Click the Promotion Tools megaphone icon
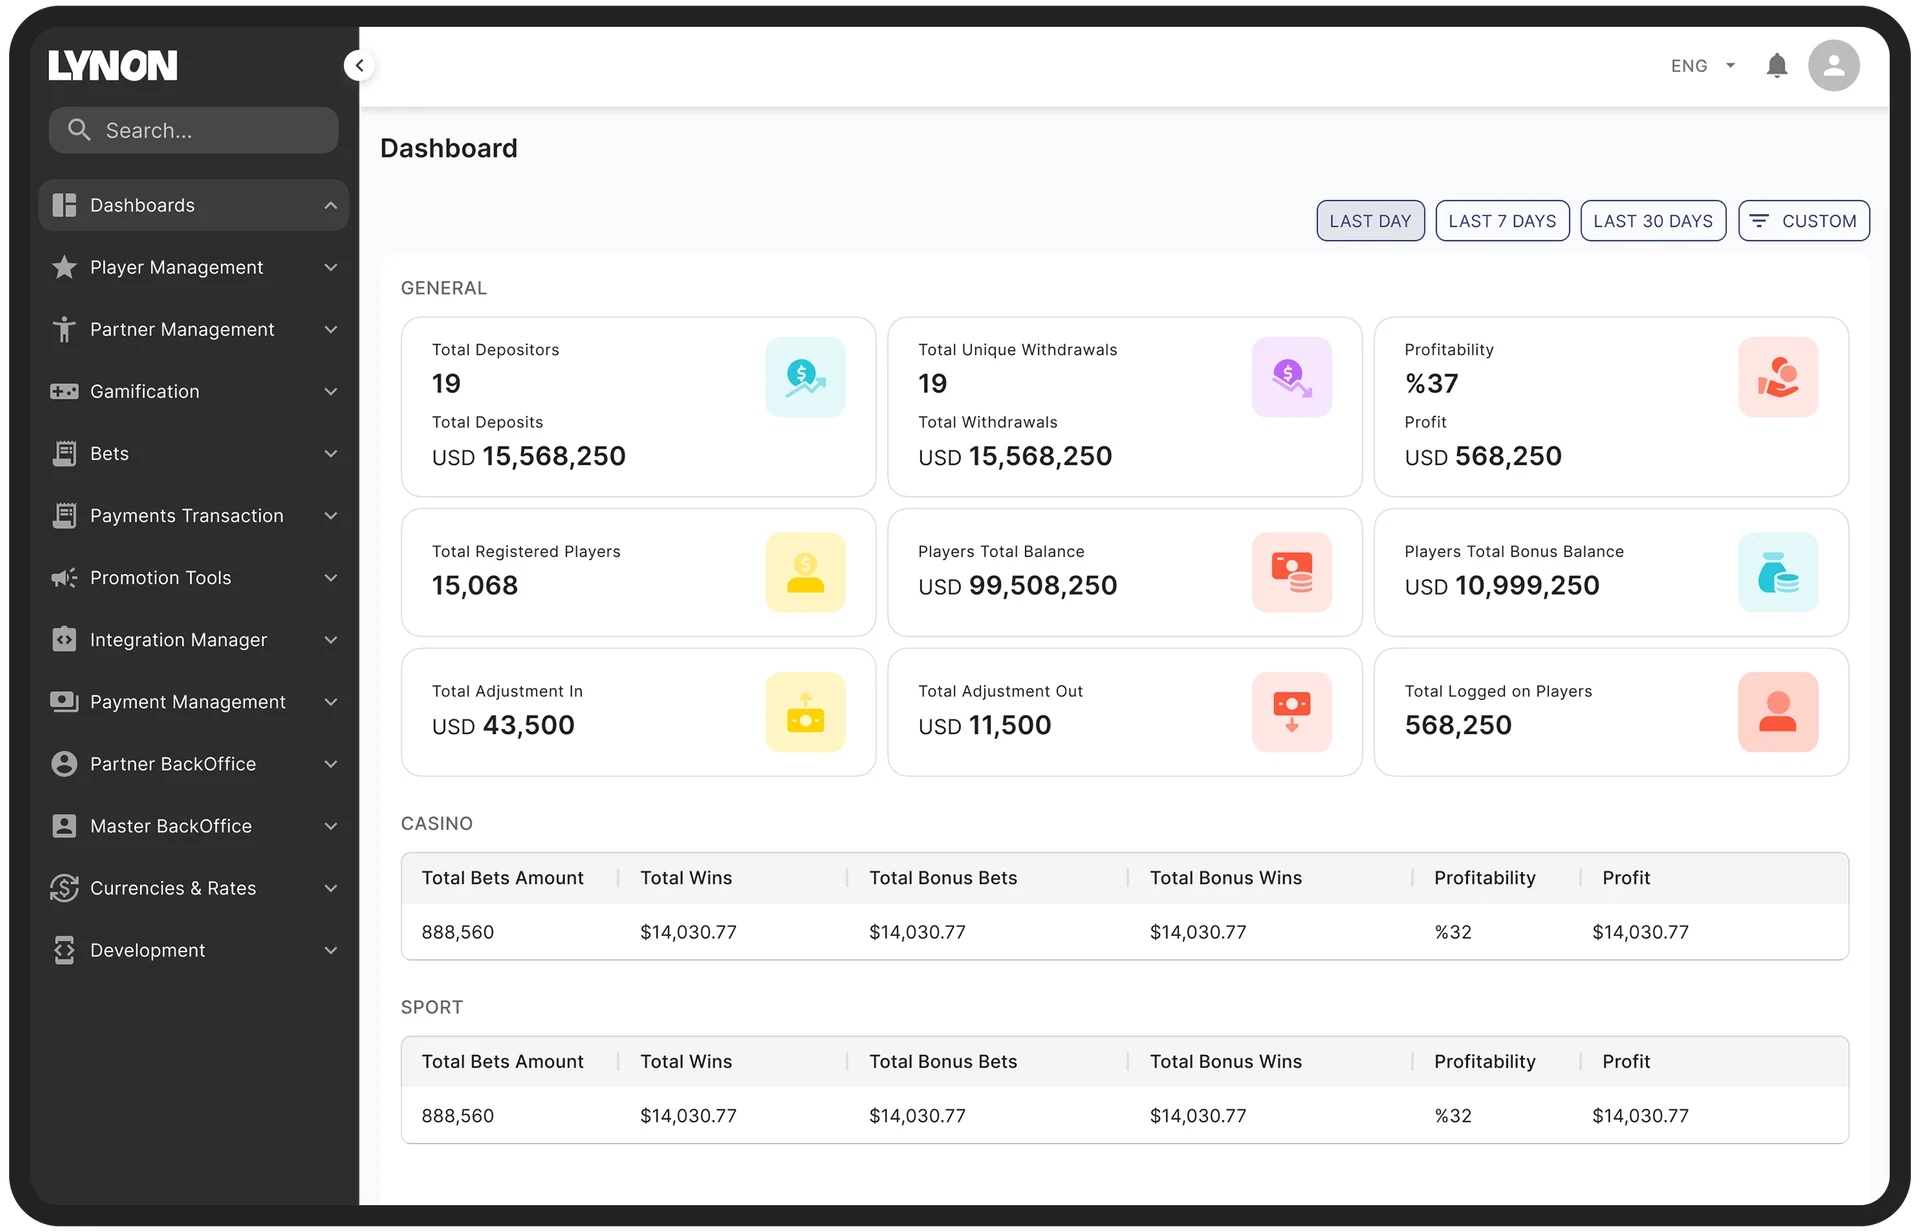 tap(64, 578)
